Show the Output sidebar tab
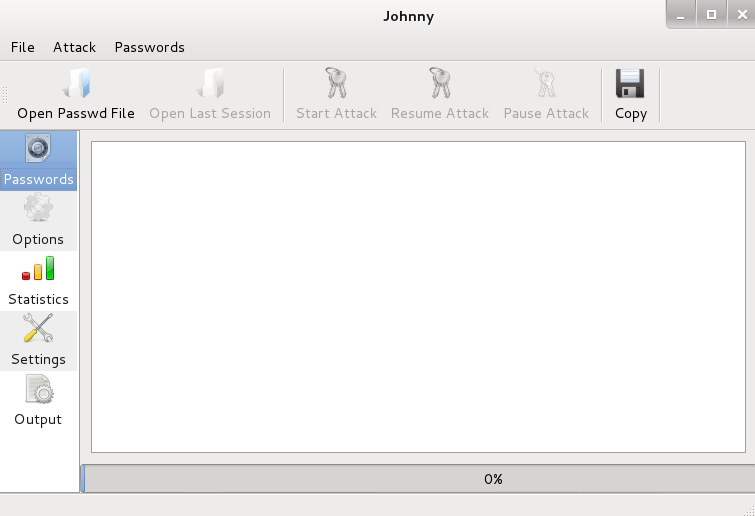The image size is (755, 516). pyautogui.click(x=39, y=401)
